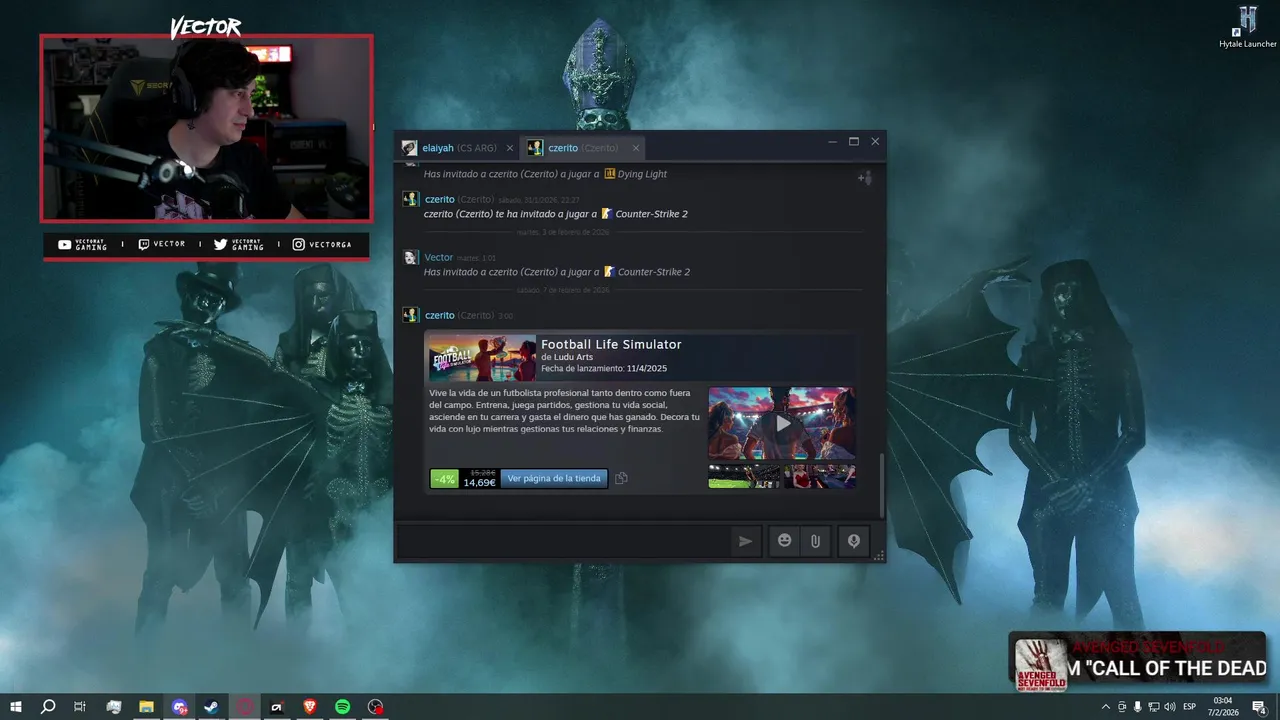This screenshot has height=720, width=1280.
Task: Copy the Football Life Simulator store link
Action: [621, 478]
